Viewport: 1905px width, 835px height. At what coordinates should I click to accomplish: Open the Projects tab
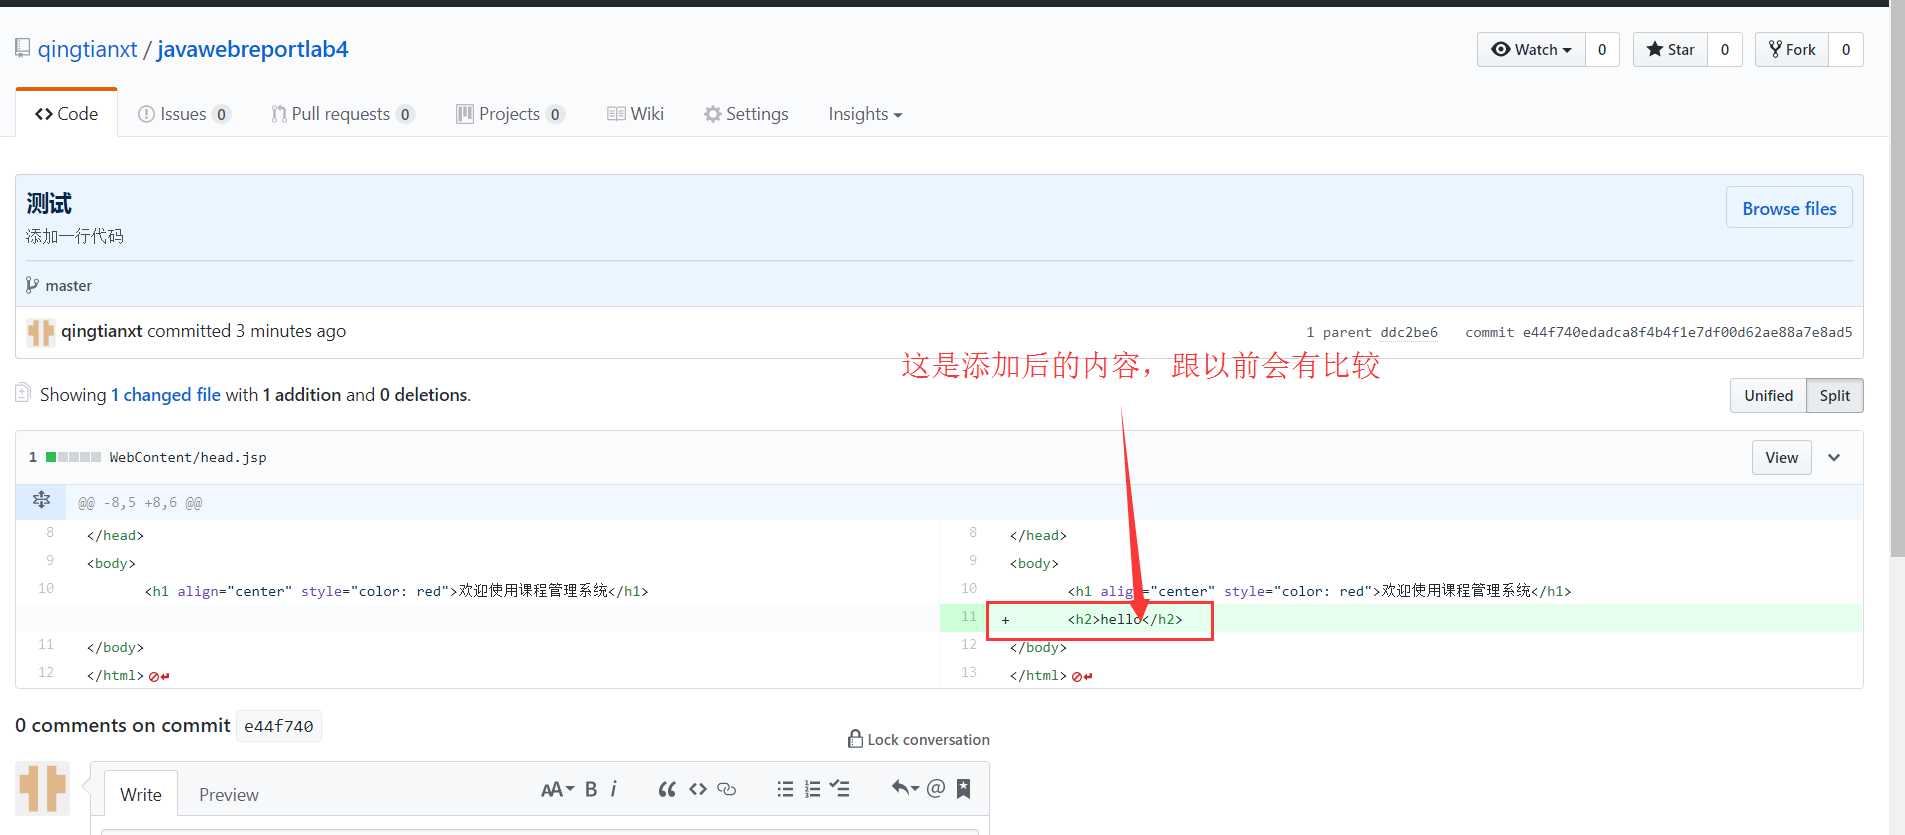510,114
